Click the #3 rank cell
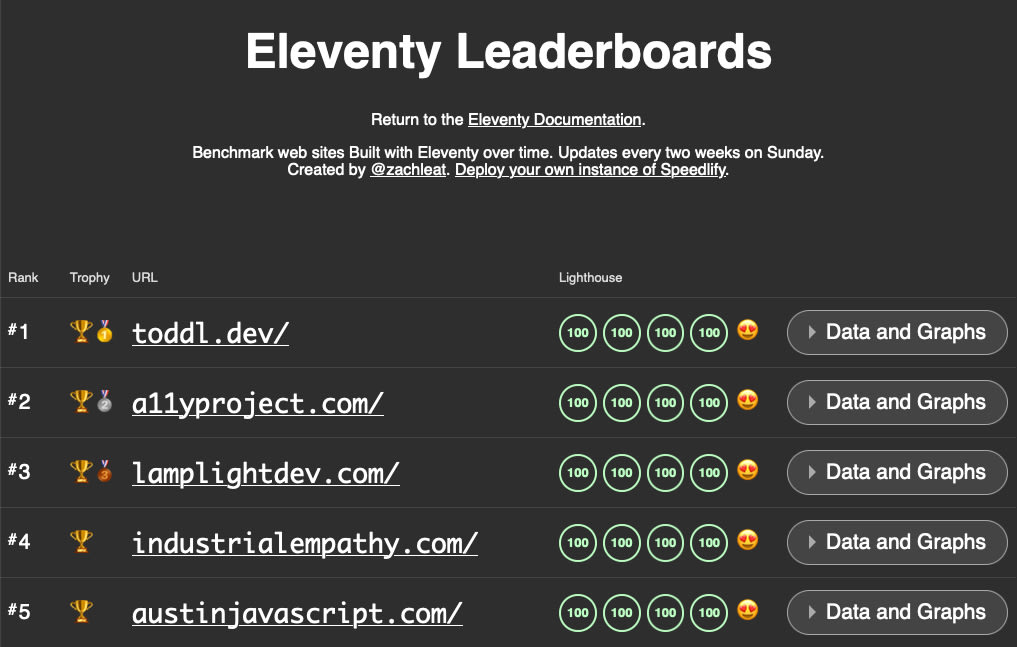Screen dimensions: 1017x647 (x=19, y=471)
